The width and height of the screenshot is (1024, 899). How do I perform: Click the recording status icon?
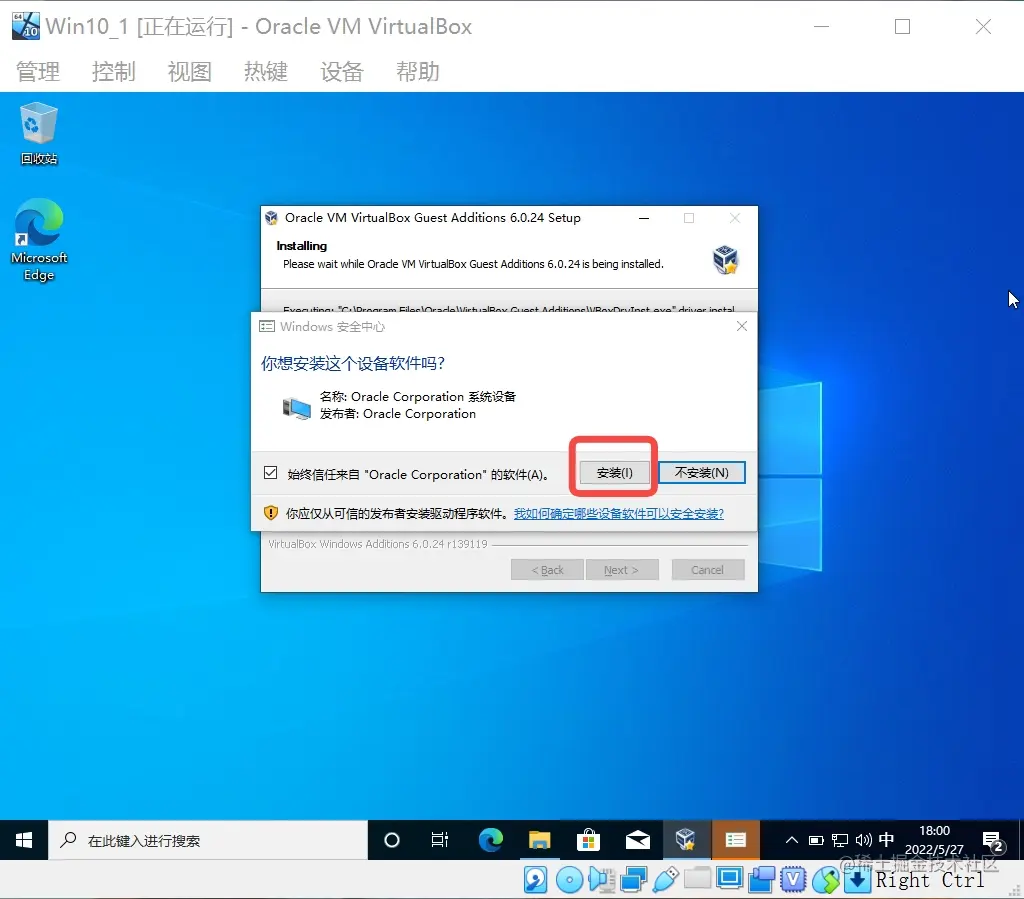click(x=761, y=880)
